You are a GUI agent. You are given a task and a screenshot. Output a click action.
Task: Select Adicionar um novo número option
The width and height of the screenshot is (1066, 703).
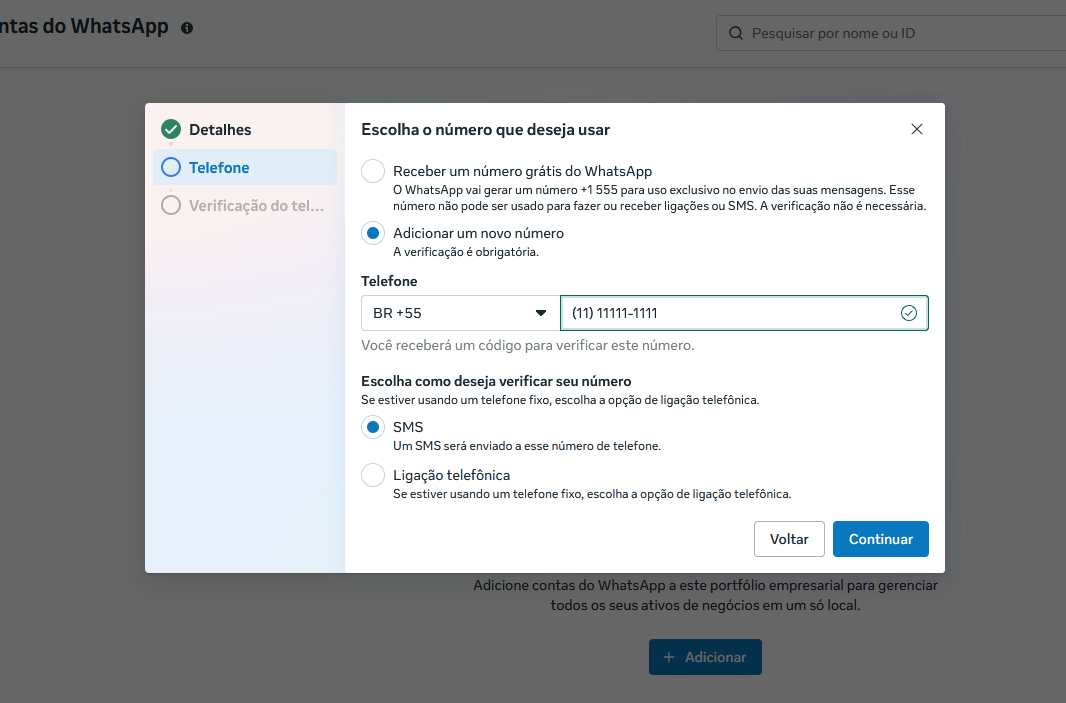(x=373, y=233)
